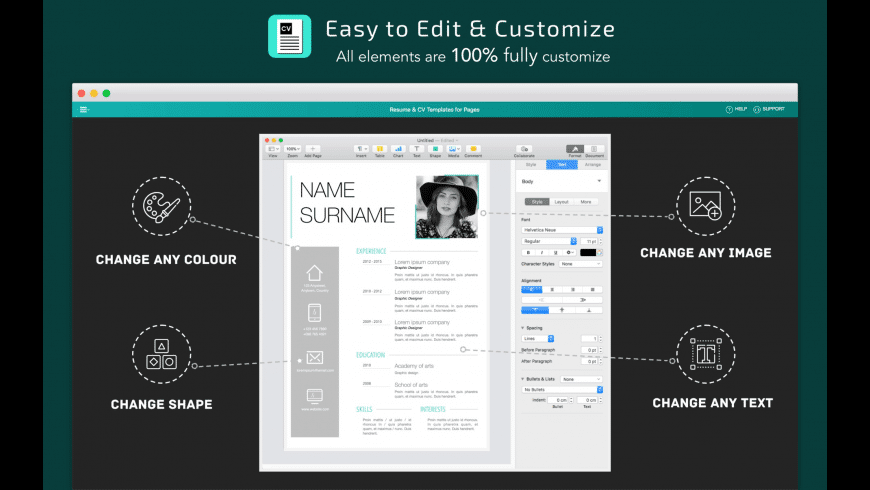
Task: Click the Change Any Colour palette icon
Action: (x=161, y=206)
